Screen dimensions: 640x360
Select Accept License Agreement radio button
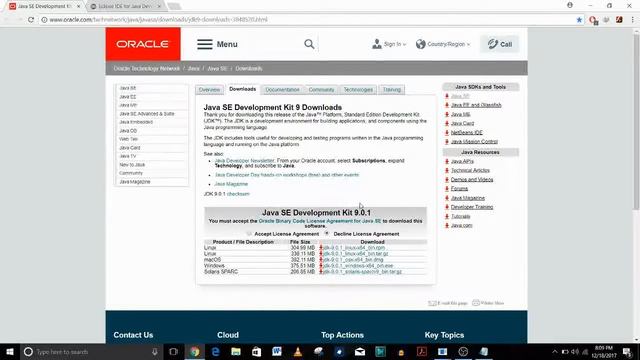249,234
